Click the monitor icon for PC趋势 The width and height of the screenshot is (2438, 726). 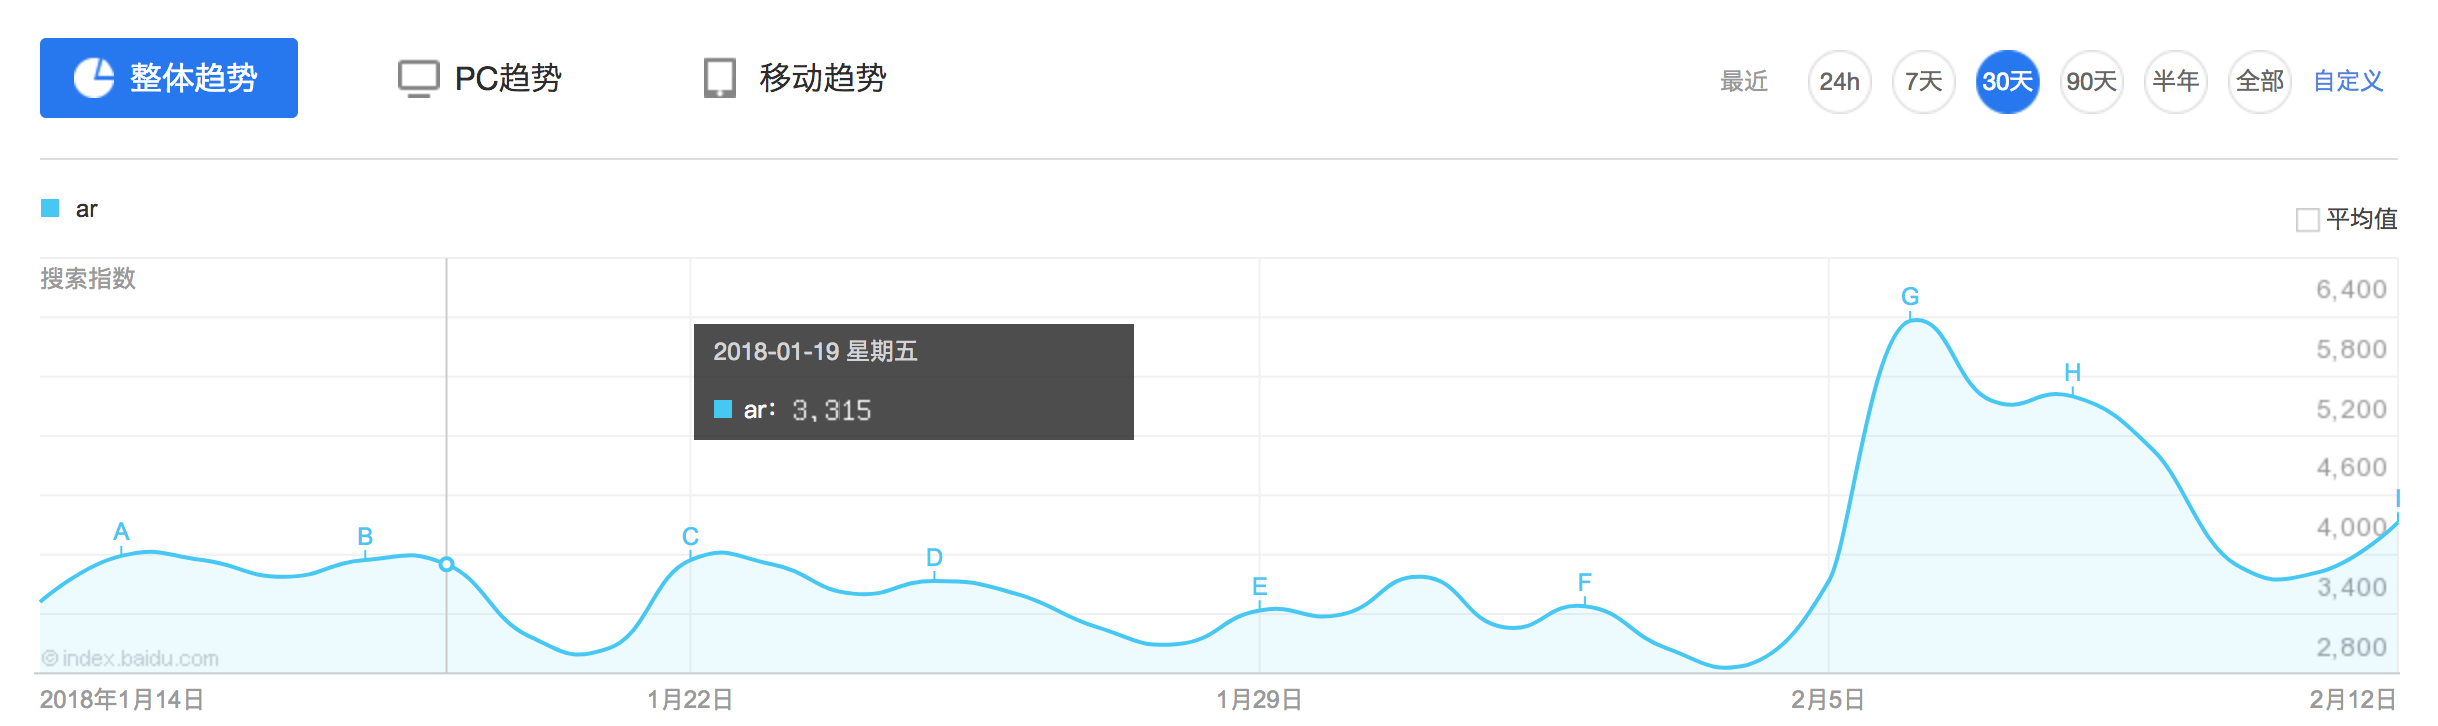(x=418, y=79)
